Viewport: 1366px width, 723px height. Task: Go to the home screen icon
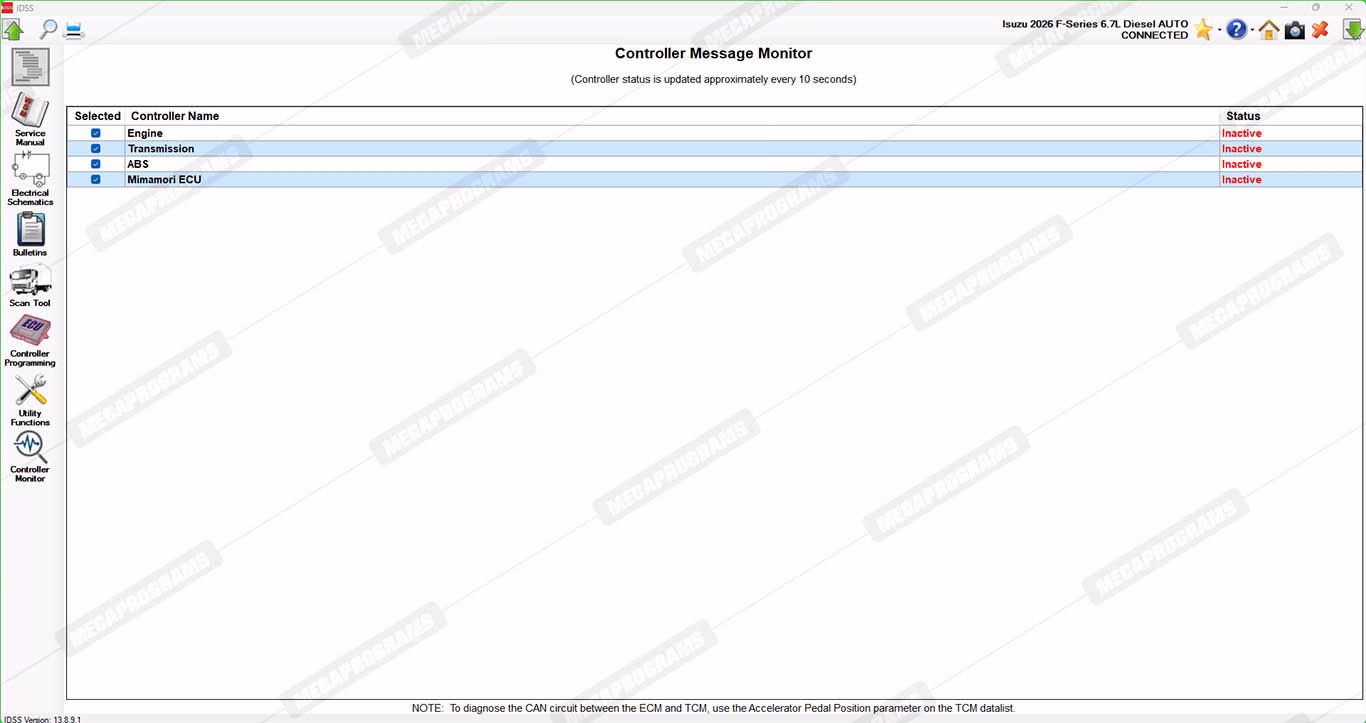(1269, 30)
